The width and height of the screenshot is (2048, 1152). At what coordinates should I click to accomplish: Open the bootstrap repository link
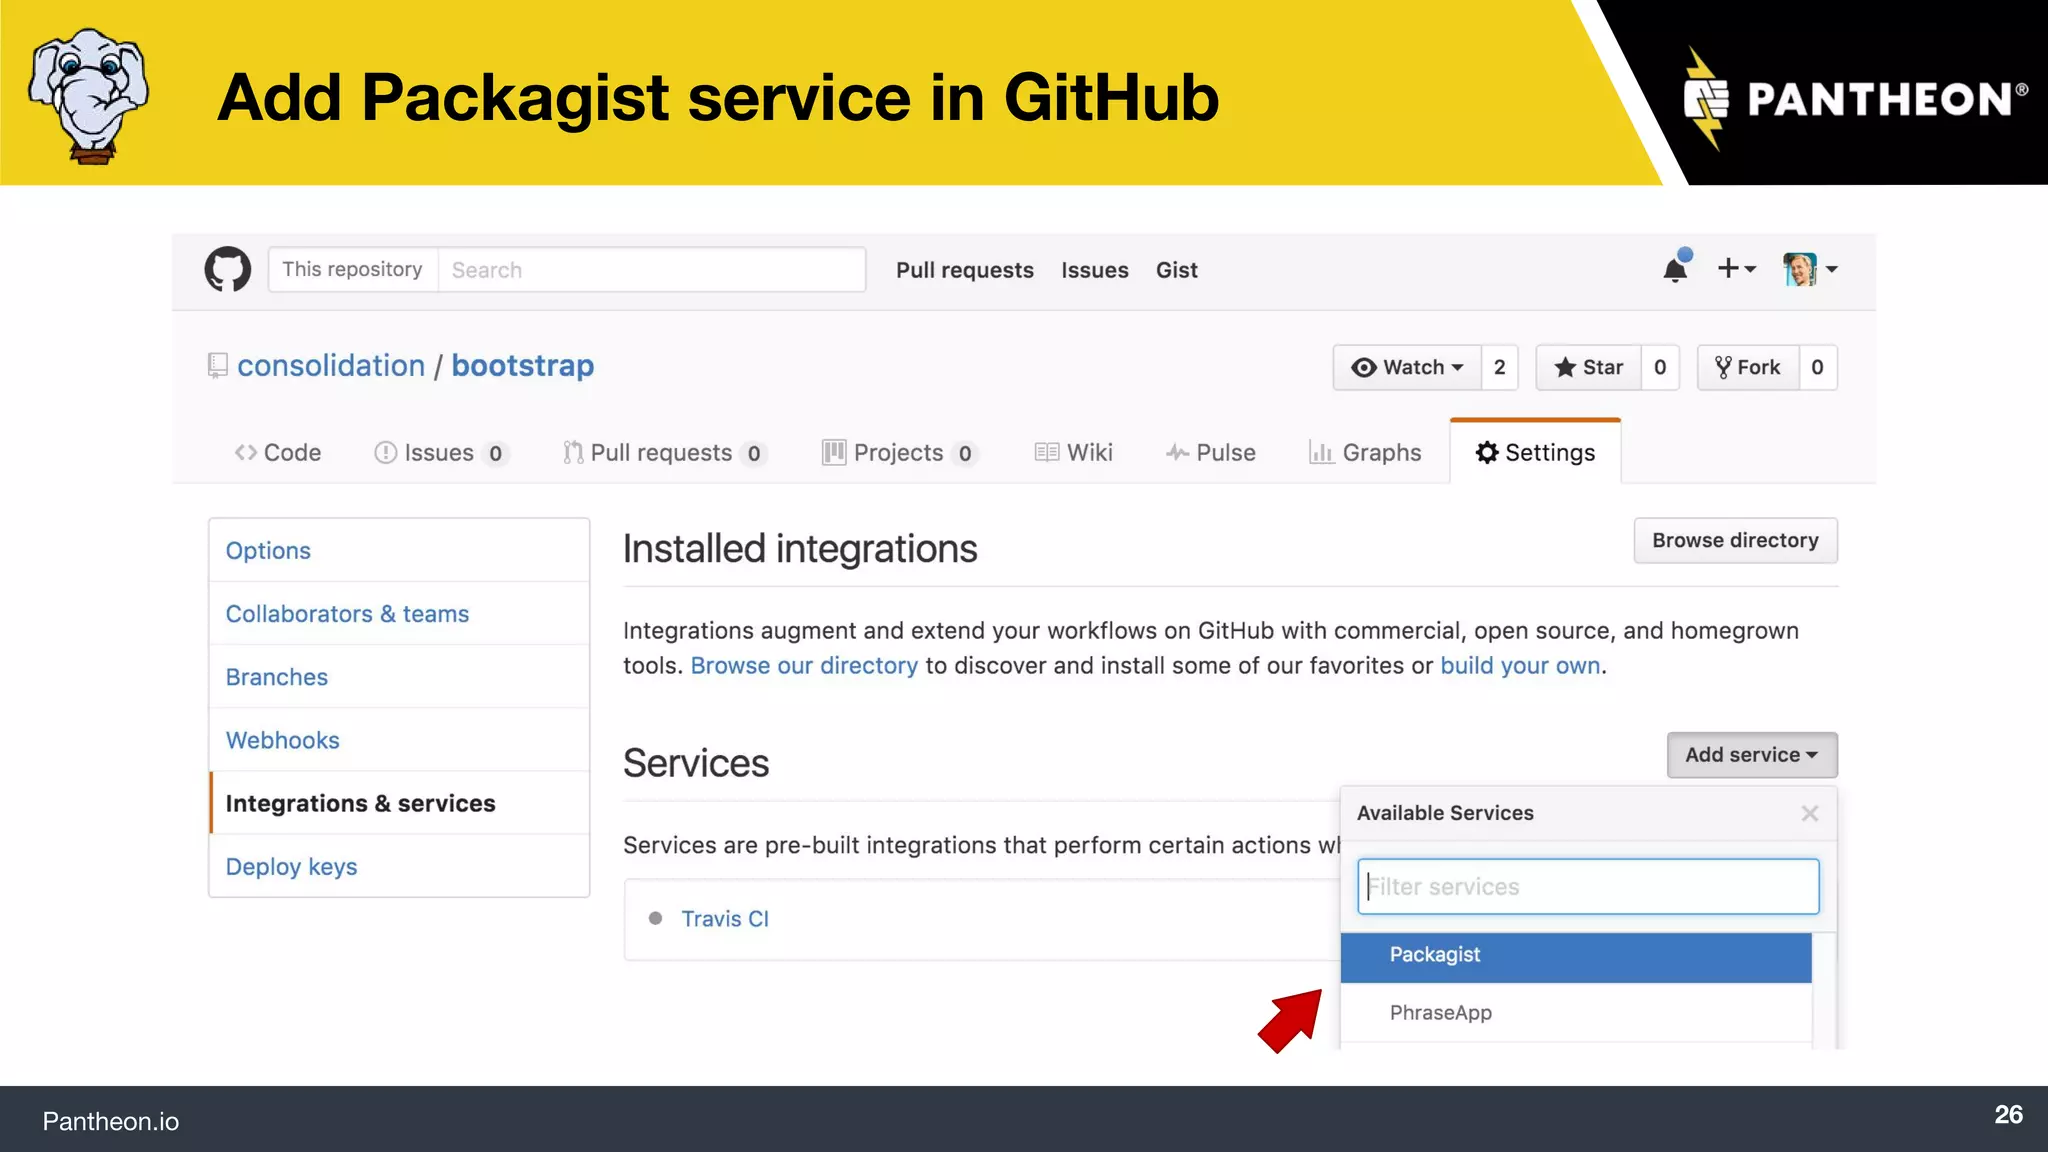pos(522,365)
